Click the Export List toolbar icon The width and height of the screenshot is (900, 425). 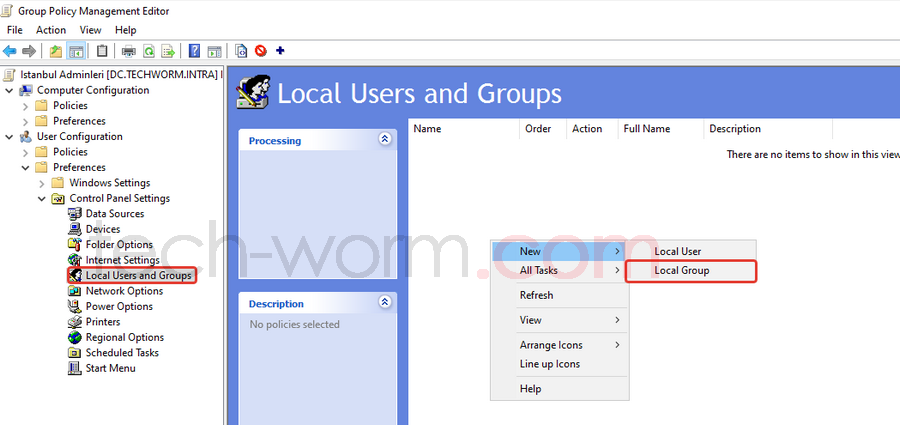[168, 51]
